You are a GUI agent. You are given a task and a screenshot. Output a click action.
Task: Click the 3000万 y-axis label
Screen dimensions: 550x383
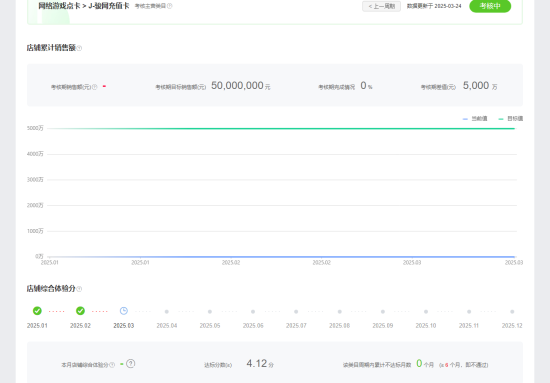pyautogui.click(x=35, y=180)
